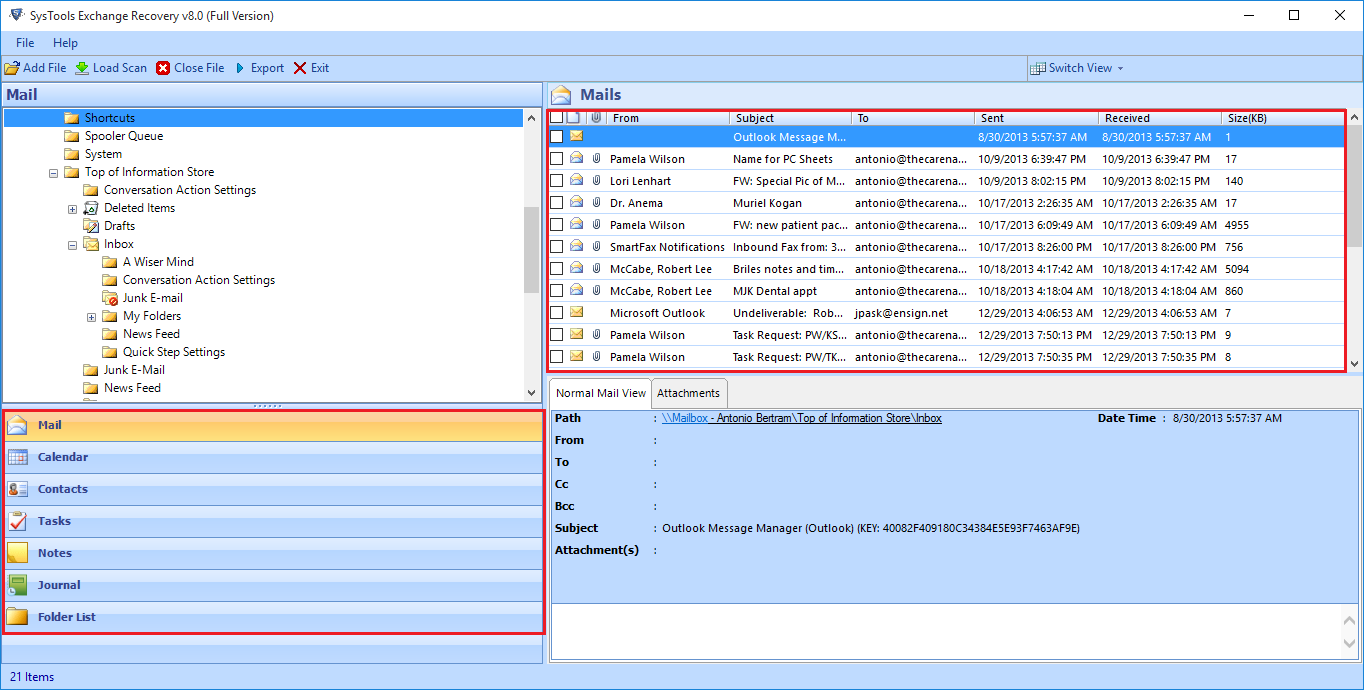Check the box for 'Briles notes and tim...'

click(x=556, y=269)
